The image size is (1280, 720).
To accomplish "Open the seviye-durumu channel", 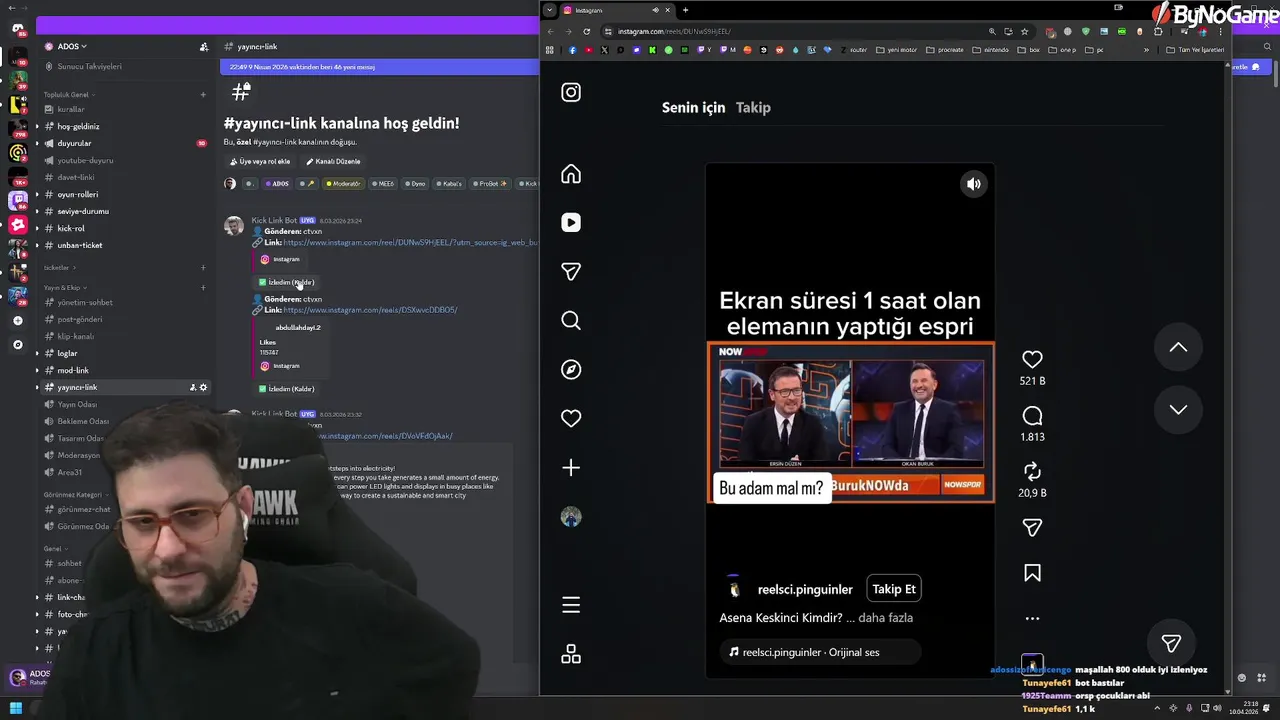I will pos(83,211).
